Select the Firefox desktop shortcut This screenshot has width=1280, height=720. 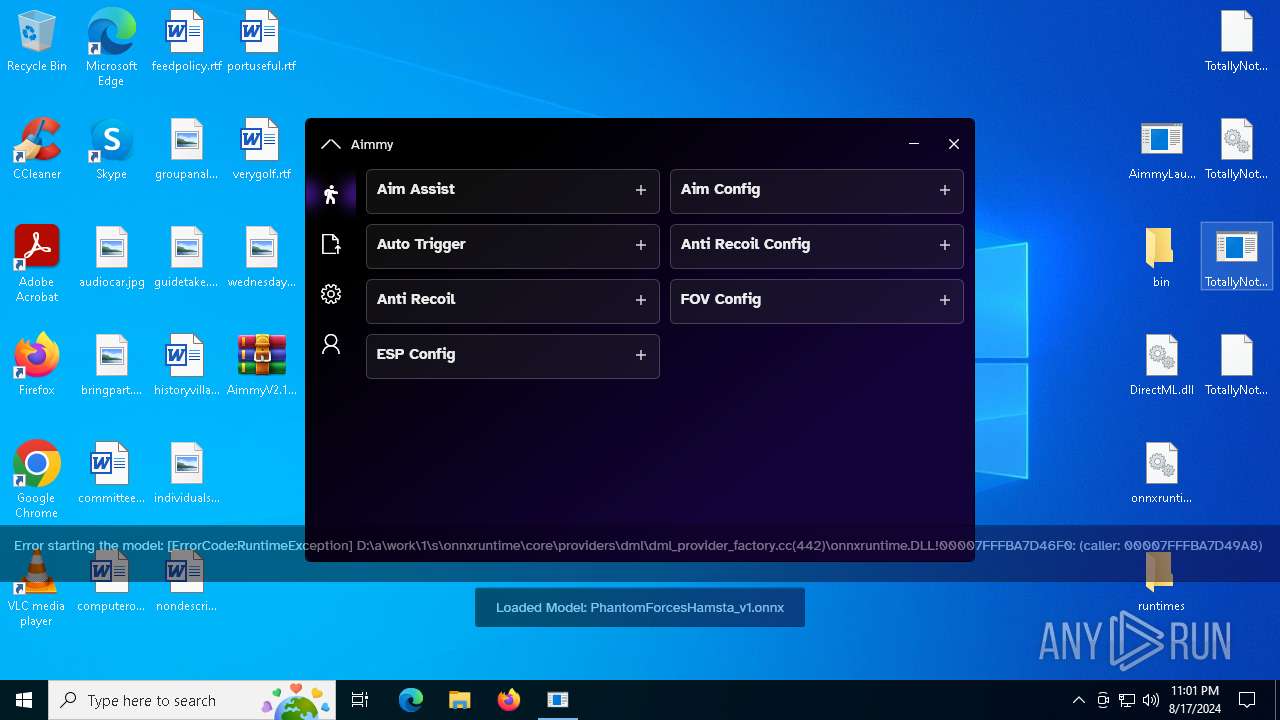pos(37,366)
